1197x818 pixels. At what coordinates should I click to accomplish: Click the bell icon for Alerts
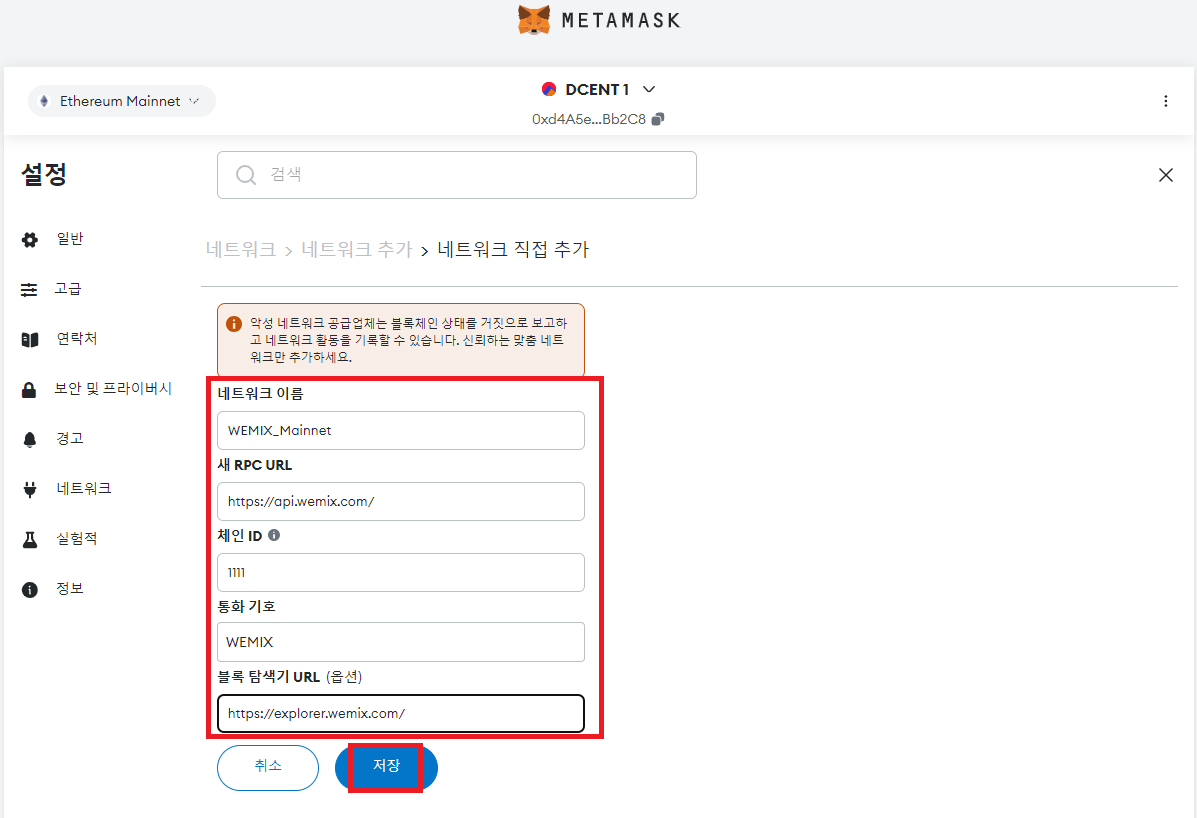coord(30,440)
